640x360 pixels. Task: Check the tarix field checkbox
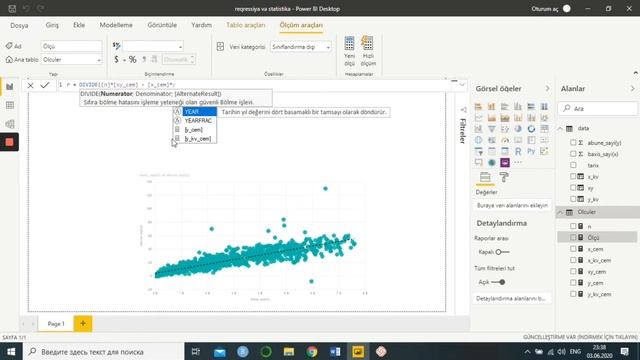[573, 165]
